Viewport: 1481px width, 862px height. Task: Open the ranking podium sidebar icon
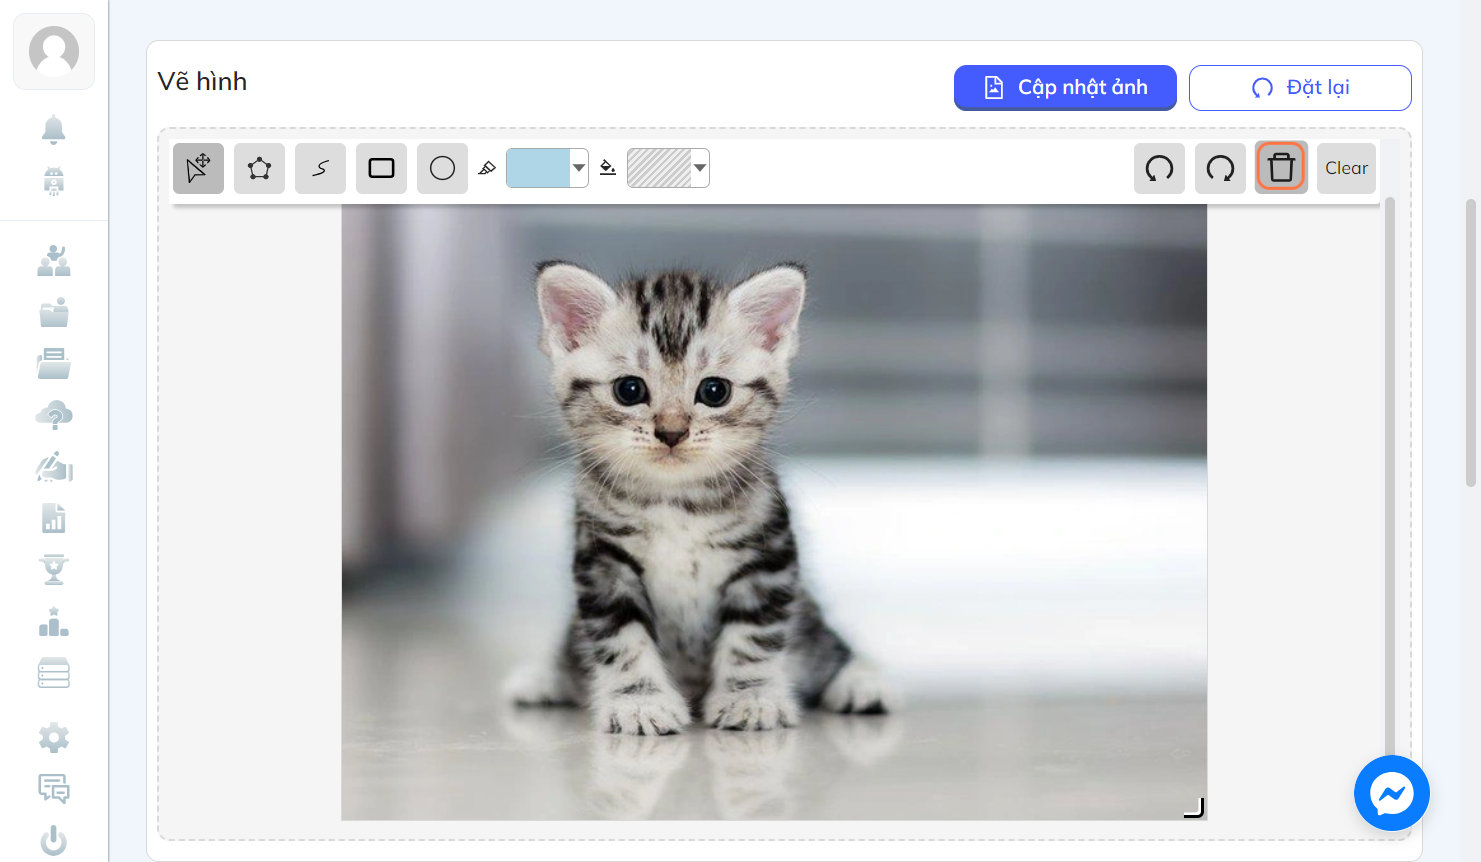coord(54,622)
